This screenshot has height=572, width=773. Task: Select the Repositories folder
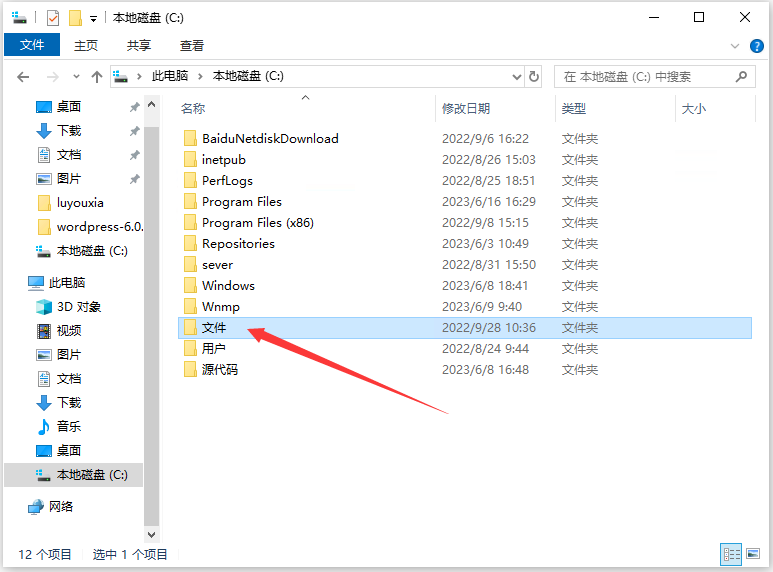click(238, 244)
